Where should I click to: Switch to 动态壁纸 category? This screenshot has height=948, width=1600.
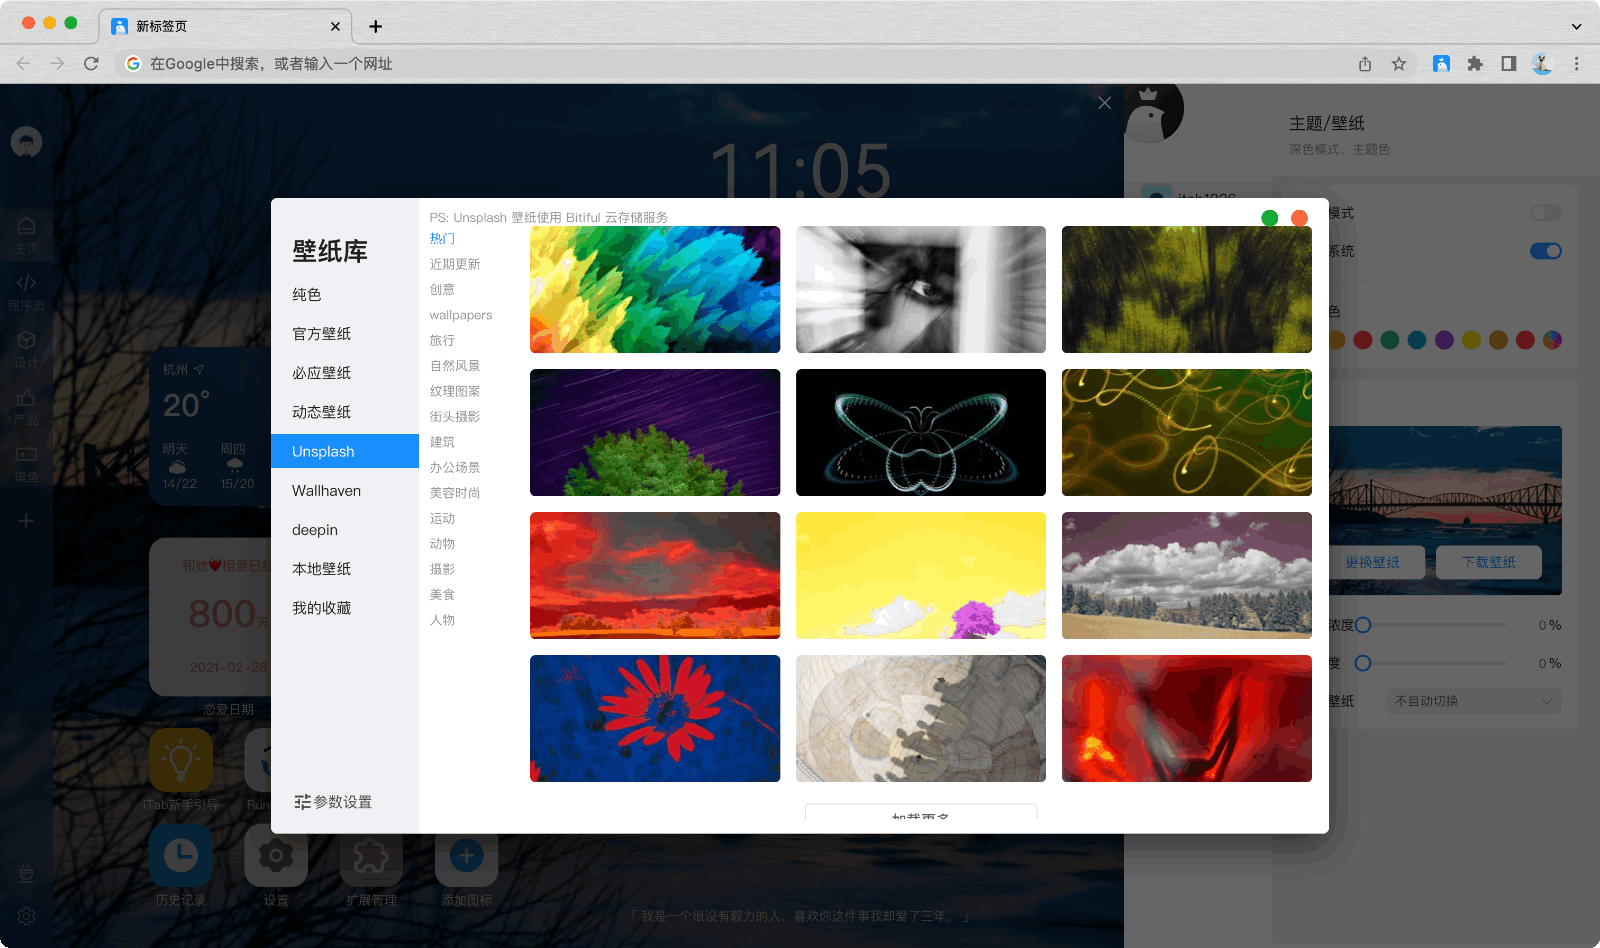[321, 412]
